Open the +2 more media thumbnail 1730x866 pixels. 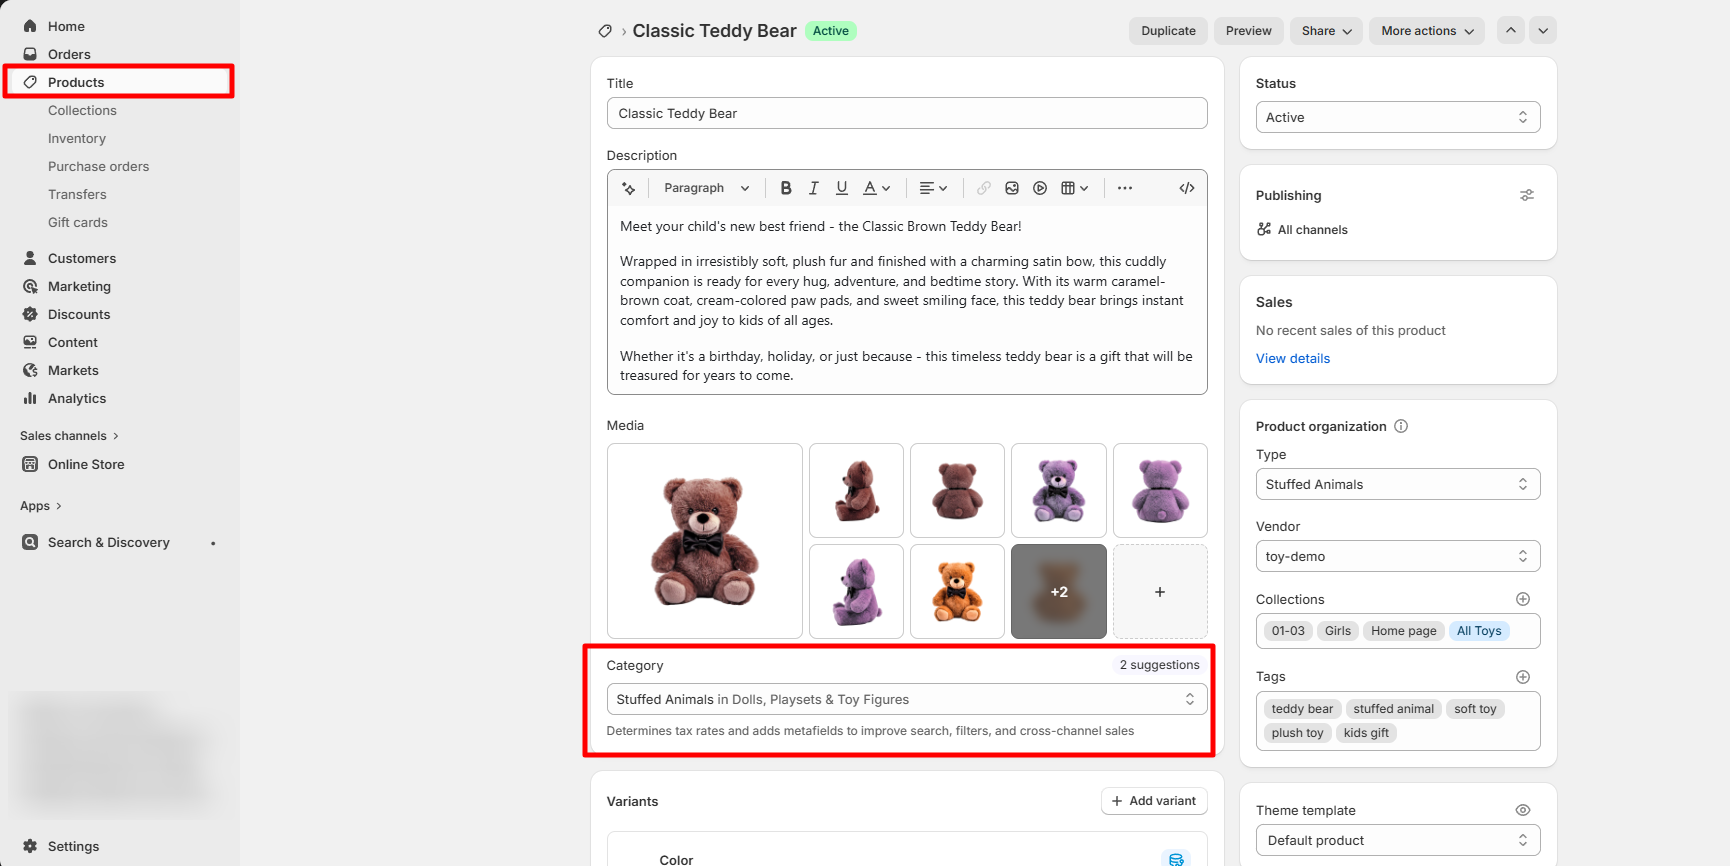pos(1059,592)
